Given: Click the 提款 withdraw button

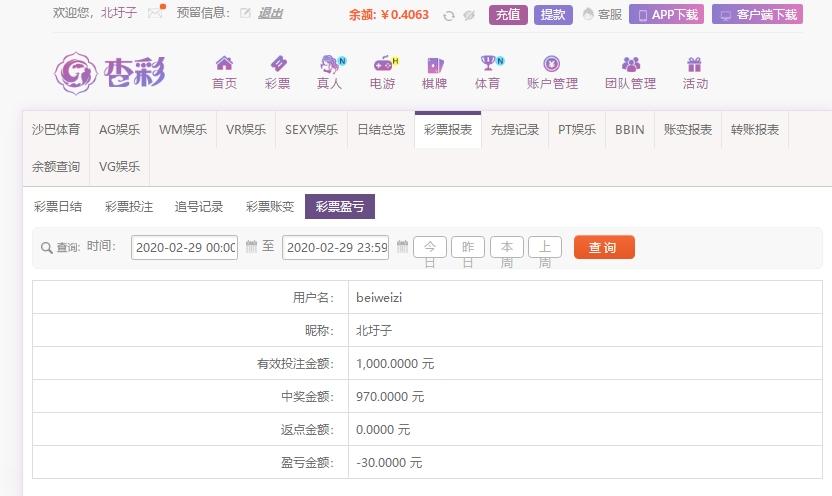Looking at the screenshot, I should click(x=553, y=14).
